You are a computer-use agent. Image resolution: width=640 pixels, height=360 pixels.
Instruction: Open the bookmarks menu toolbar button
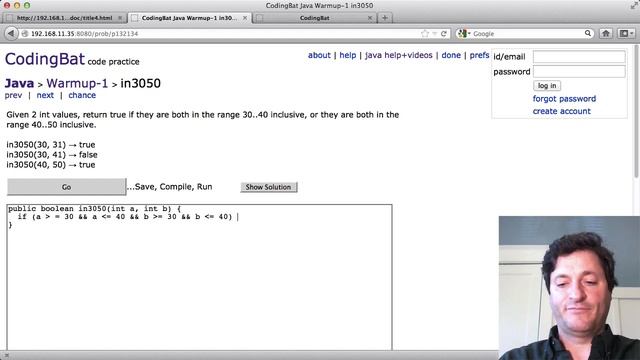626,33
